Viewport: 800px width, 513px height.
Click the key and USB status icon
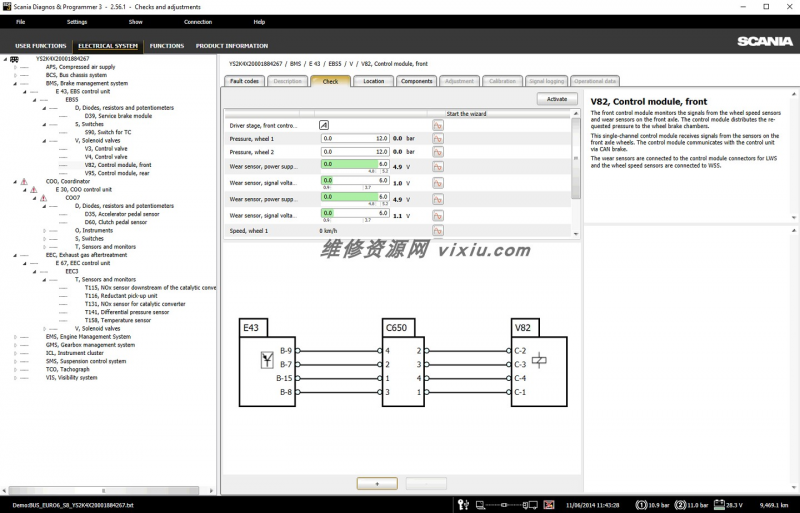(463, 505)
